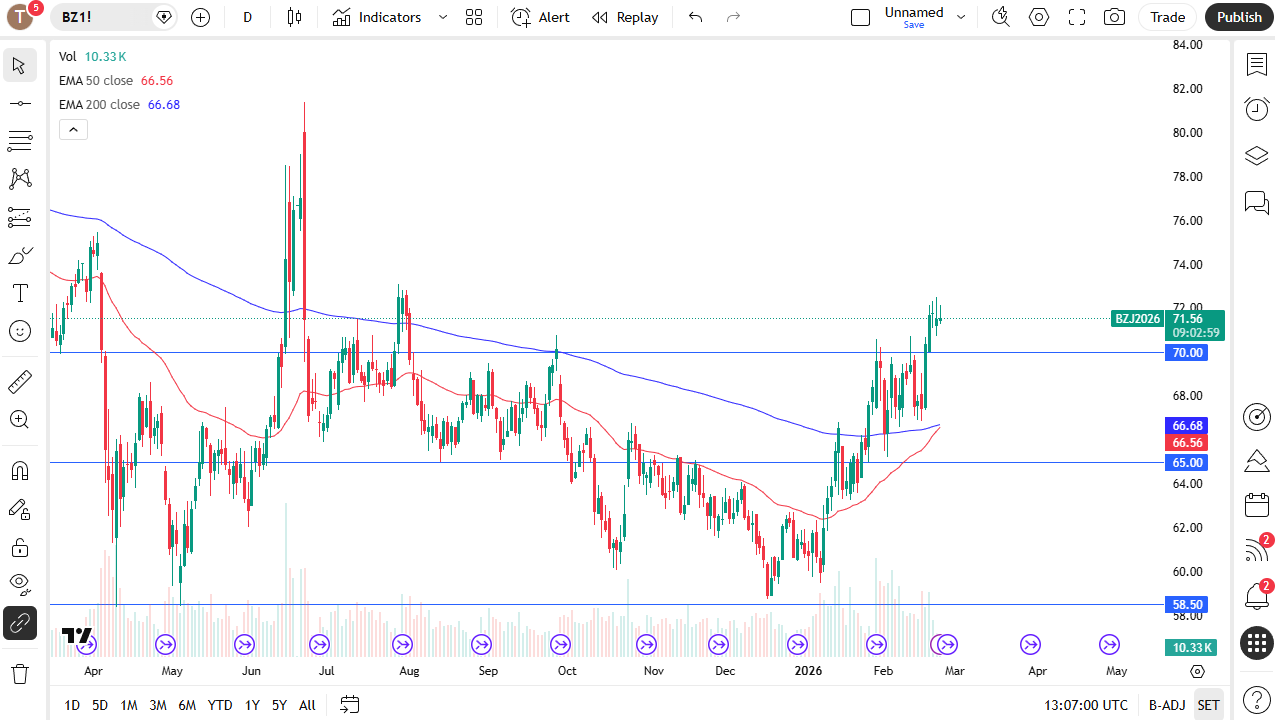Open the help center question icon

pos(1256,699)
